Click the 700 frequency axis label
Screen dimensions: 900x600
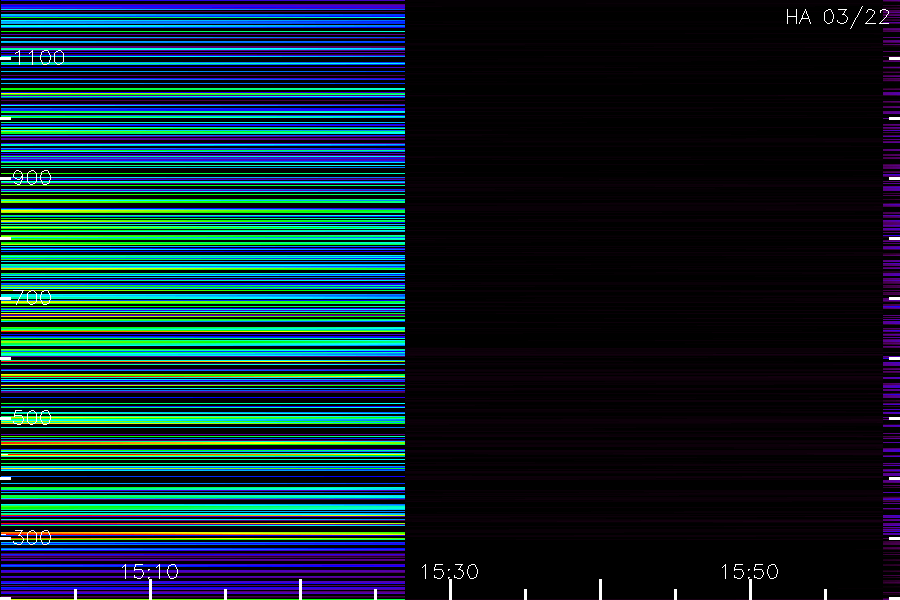[x=32, y=297]
